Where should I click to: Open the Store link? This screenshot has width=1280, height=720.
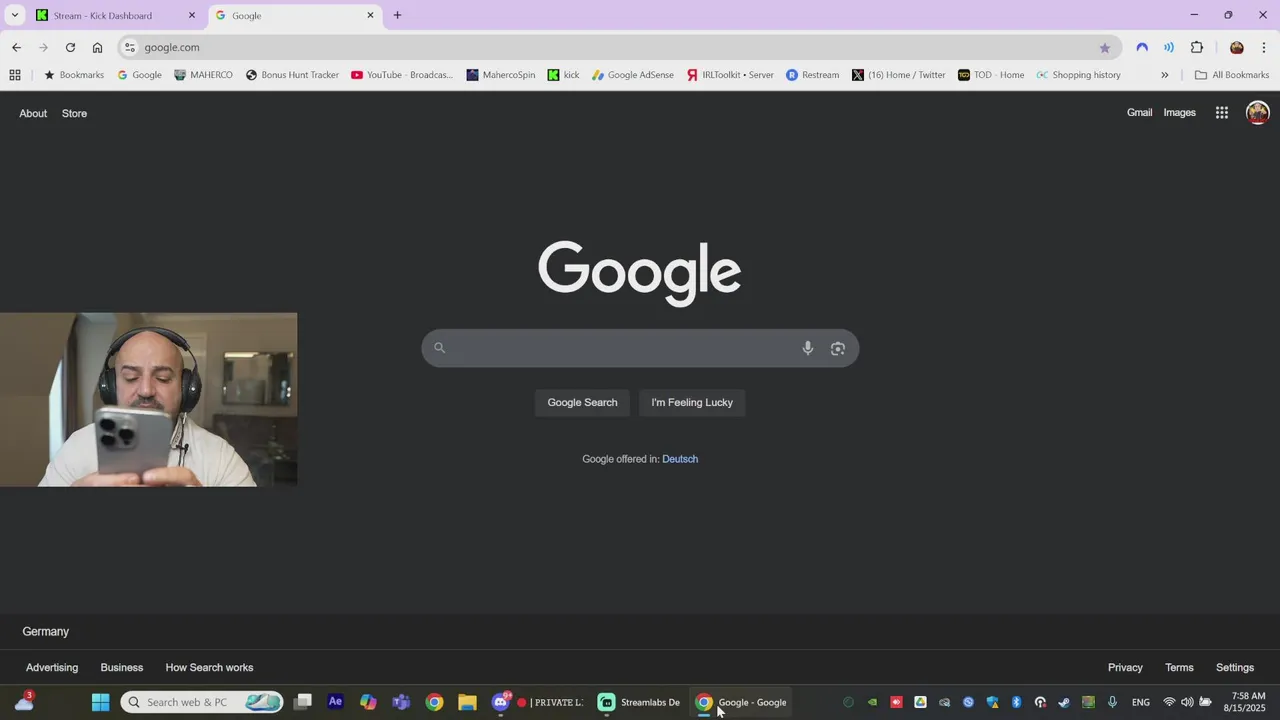click(74, 113)
